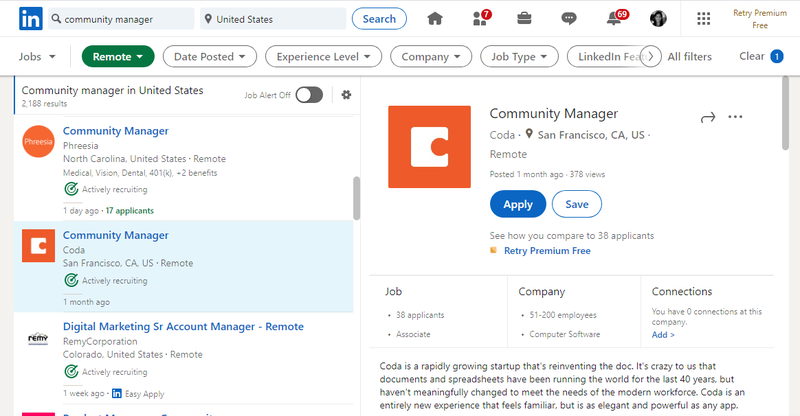Click the job list scrollbar
The height and width of the screenshot is (416, 800).
(356, 198)
